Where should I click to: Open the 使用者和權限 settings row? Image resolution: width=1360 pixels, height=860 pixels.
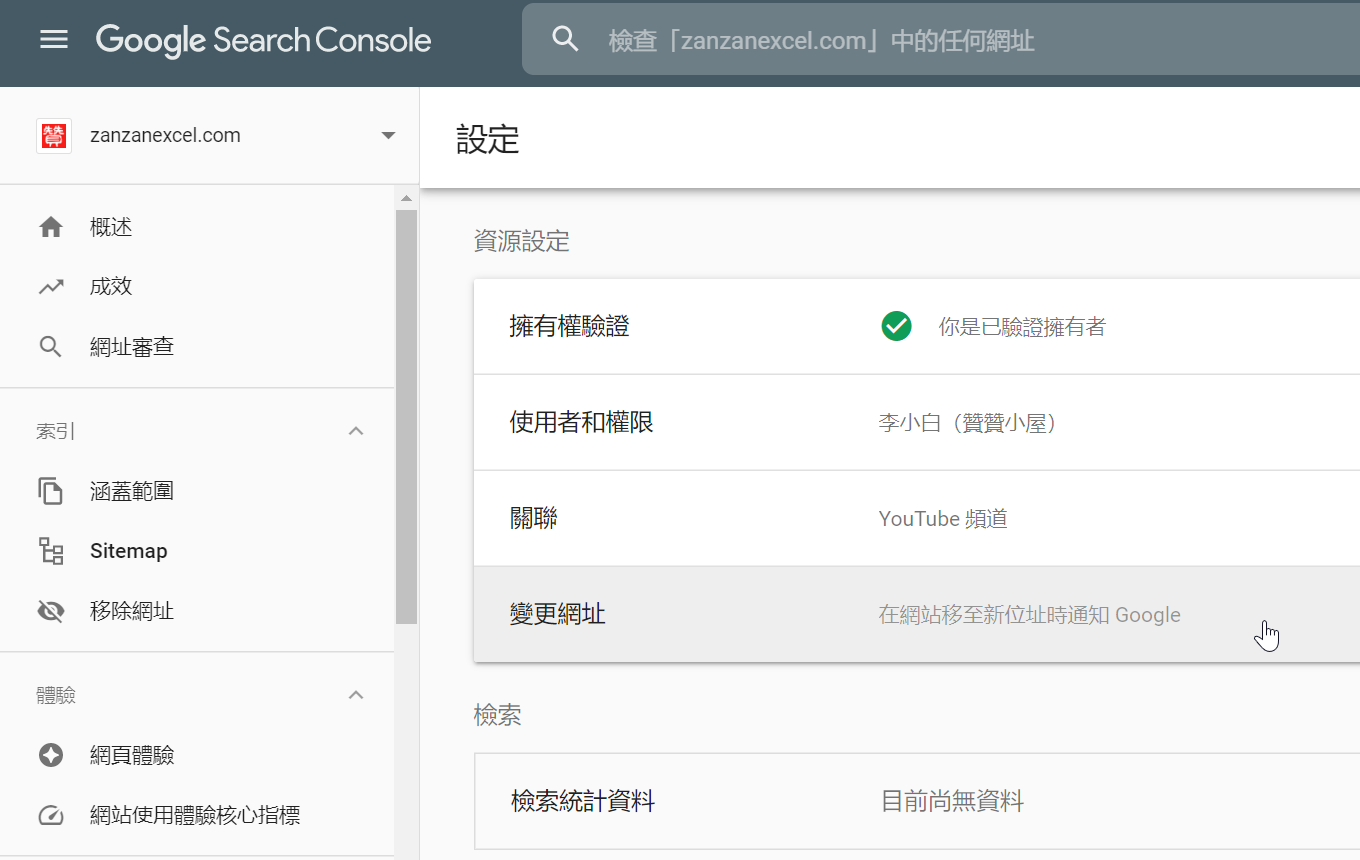click(x=917, y=423)
